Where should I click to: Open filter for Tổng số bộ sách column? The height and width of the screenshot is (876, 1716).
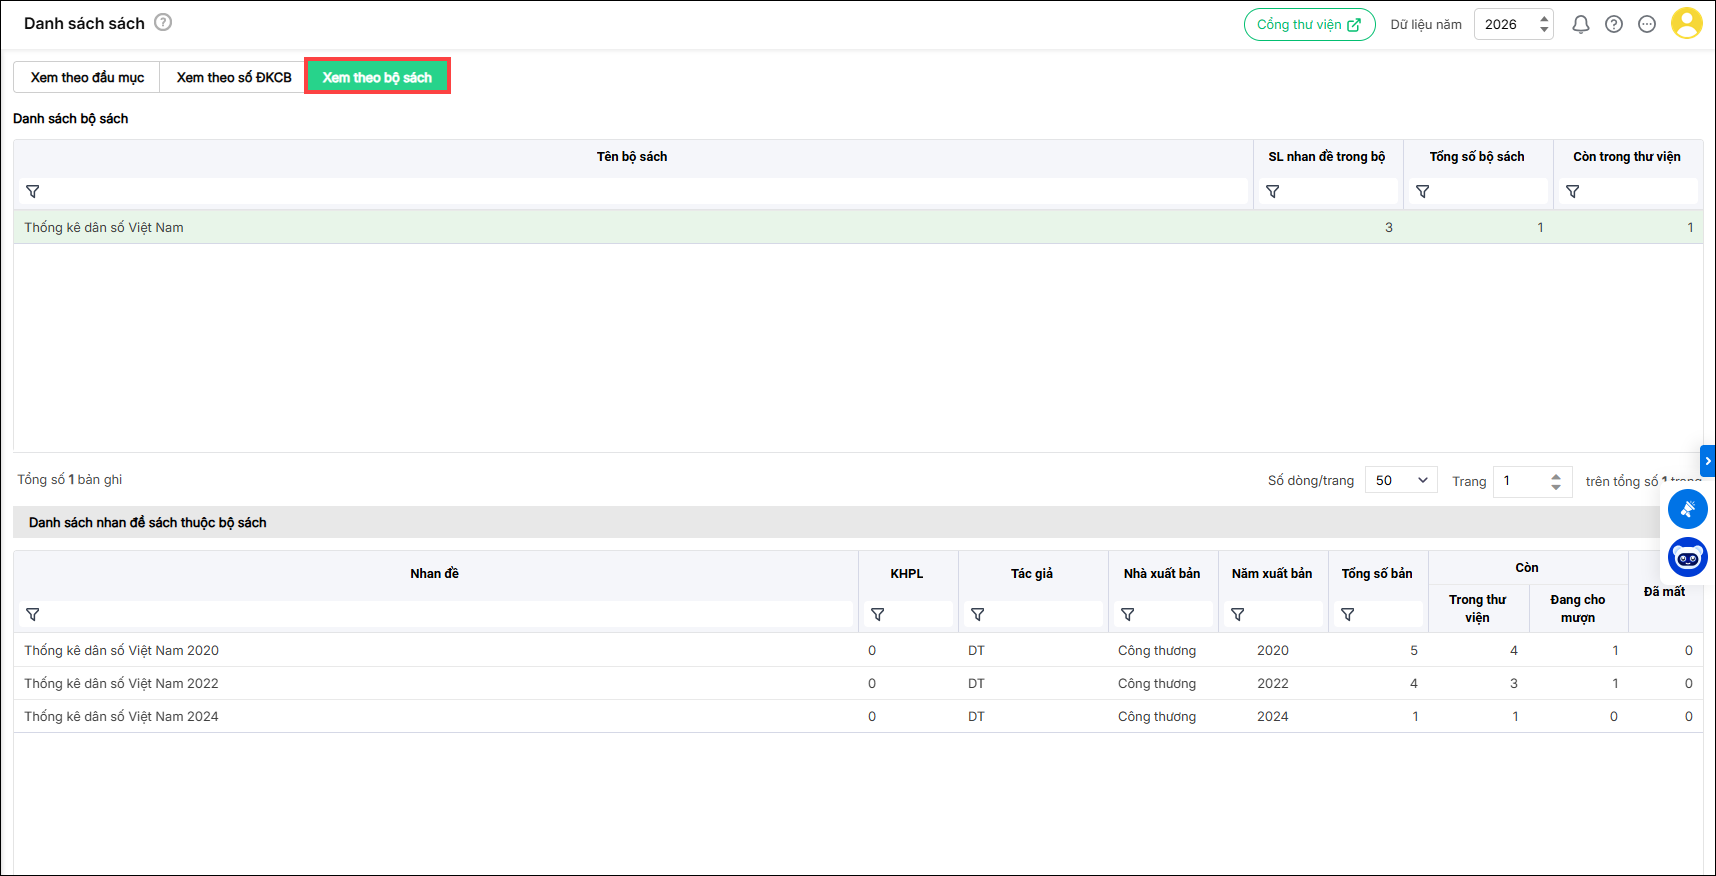click(1423, 191)
